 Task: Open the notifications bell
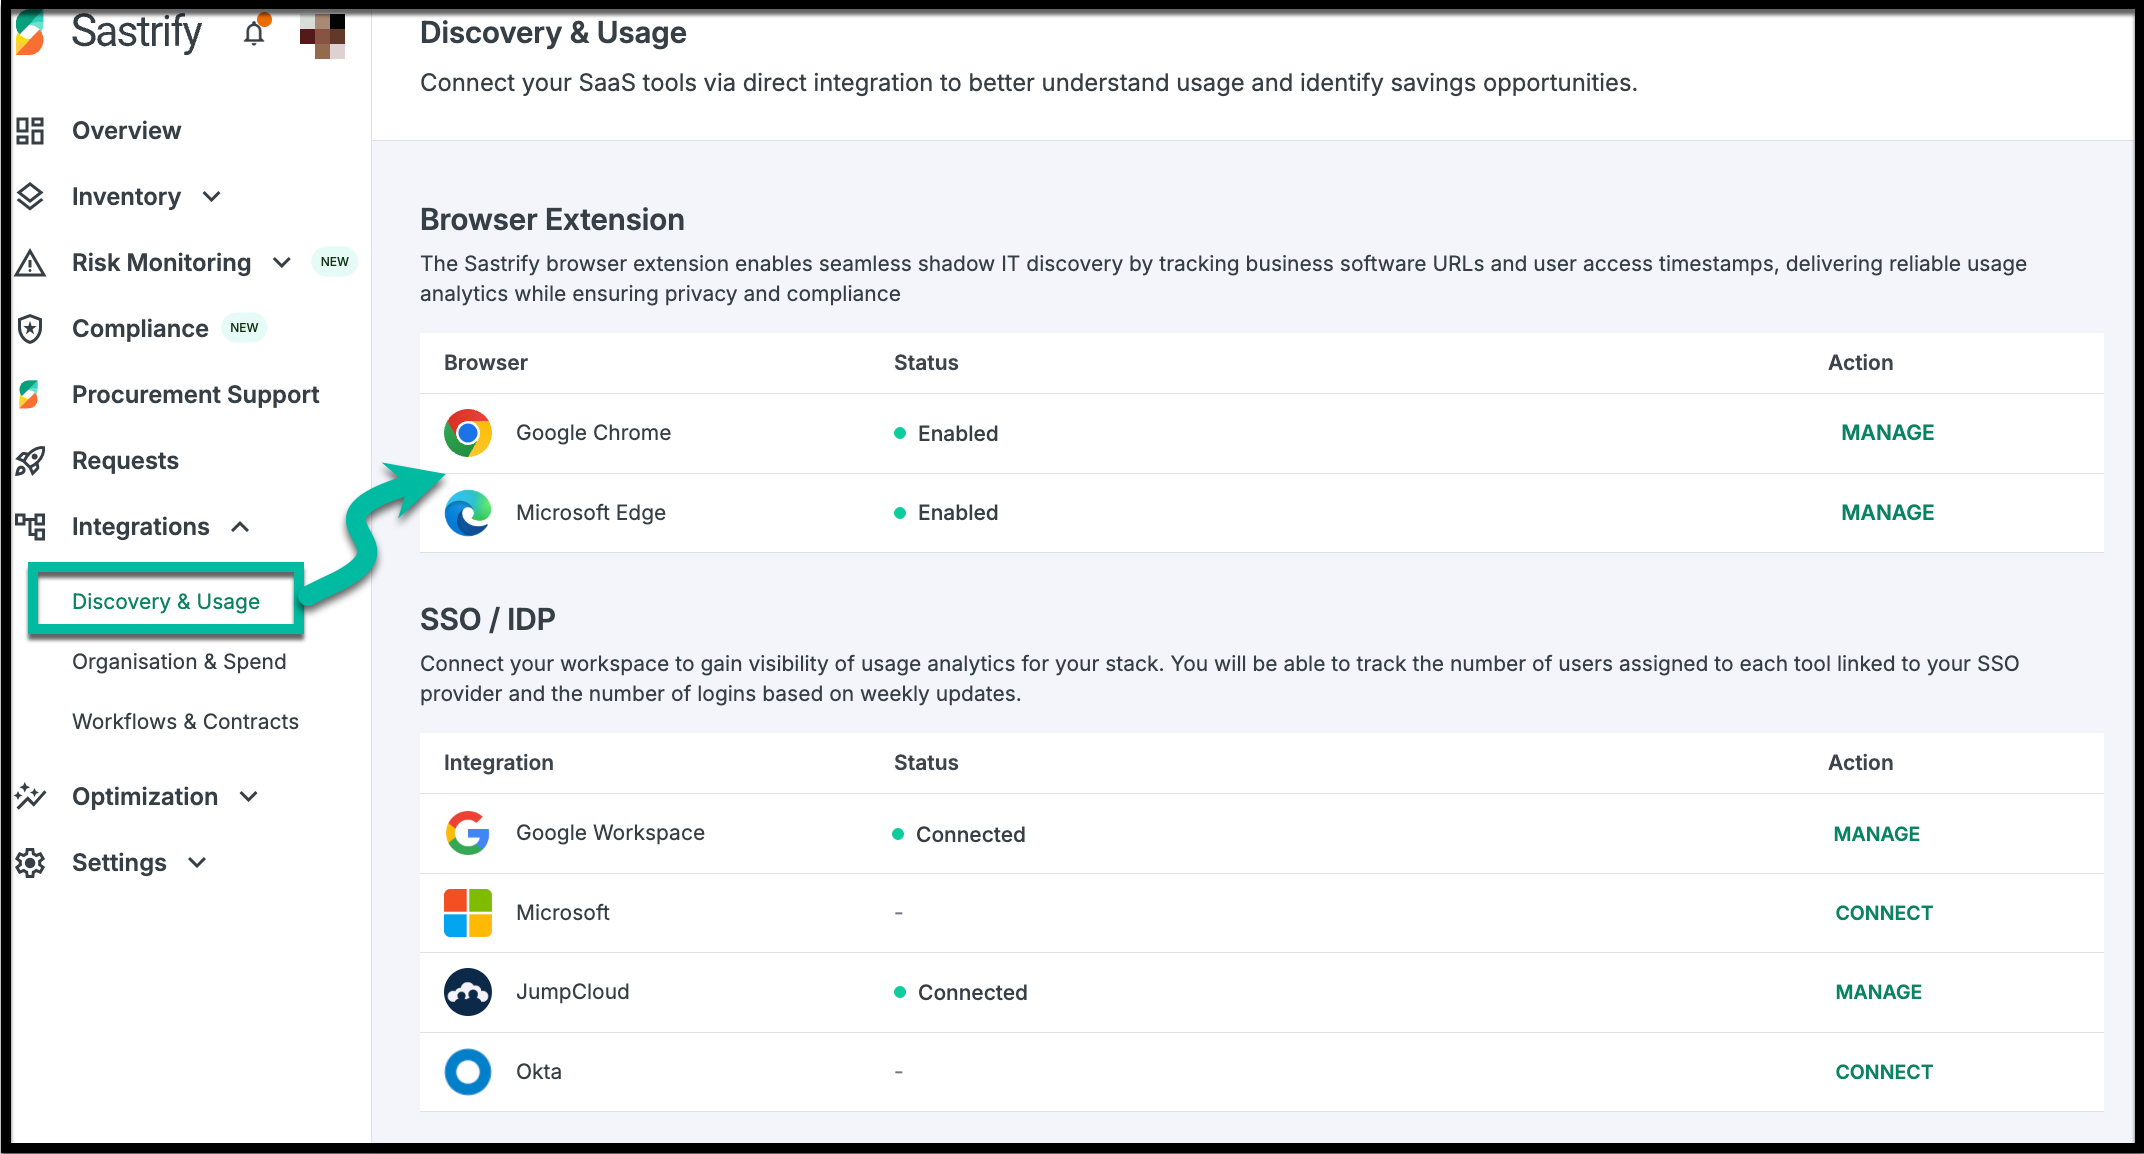(x=255, y=33)
